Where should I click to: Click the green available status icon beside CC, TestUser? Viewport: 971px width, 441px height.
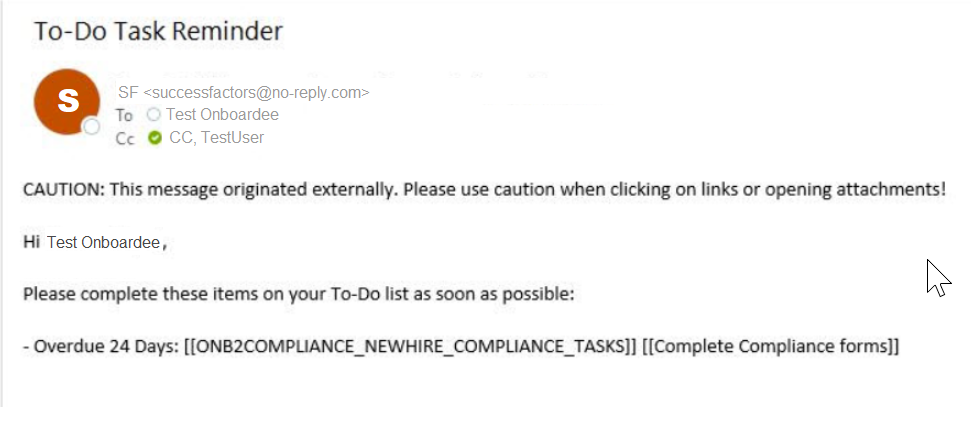[155, 138]
